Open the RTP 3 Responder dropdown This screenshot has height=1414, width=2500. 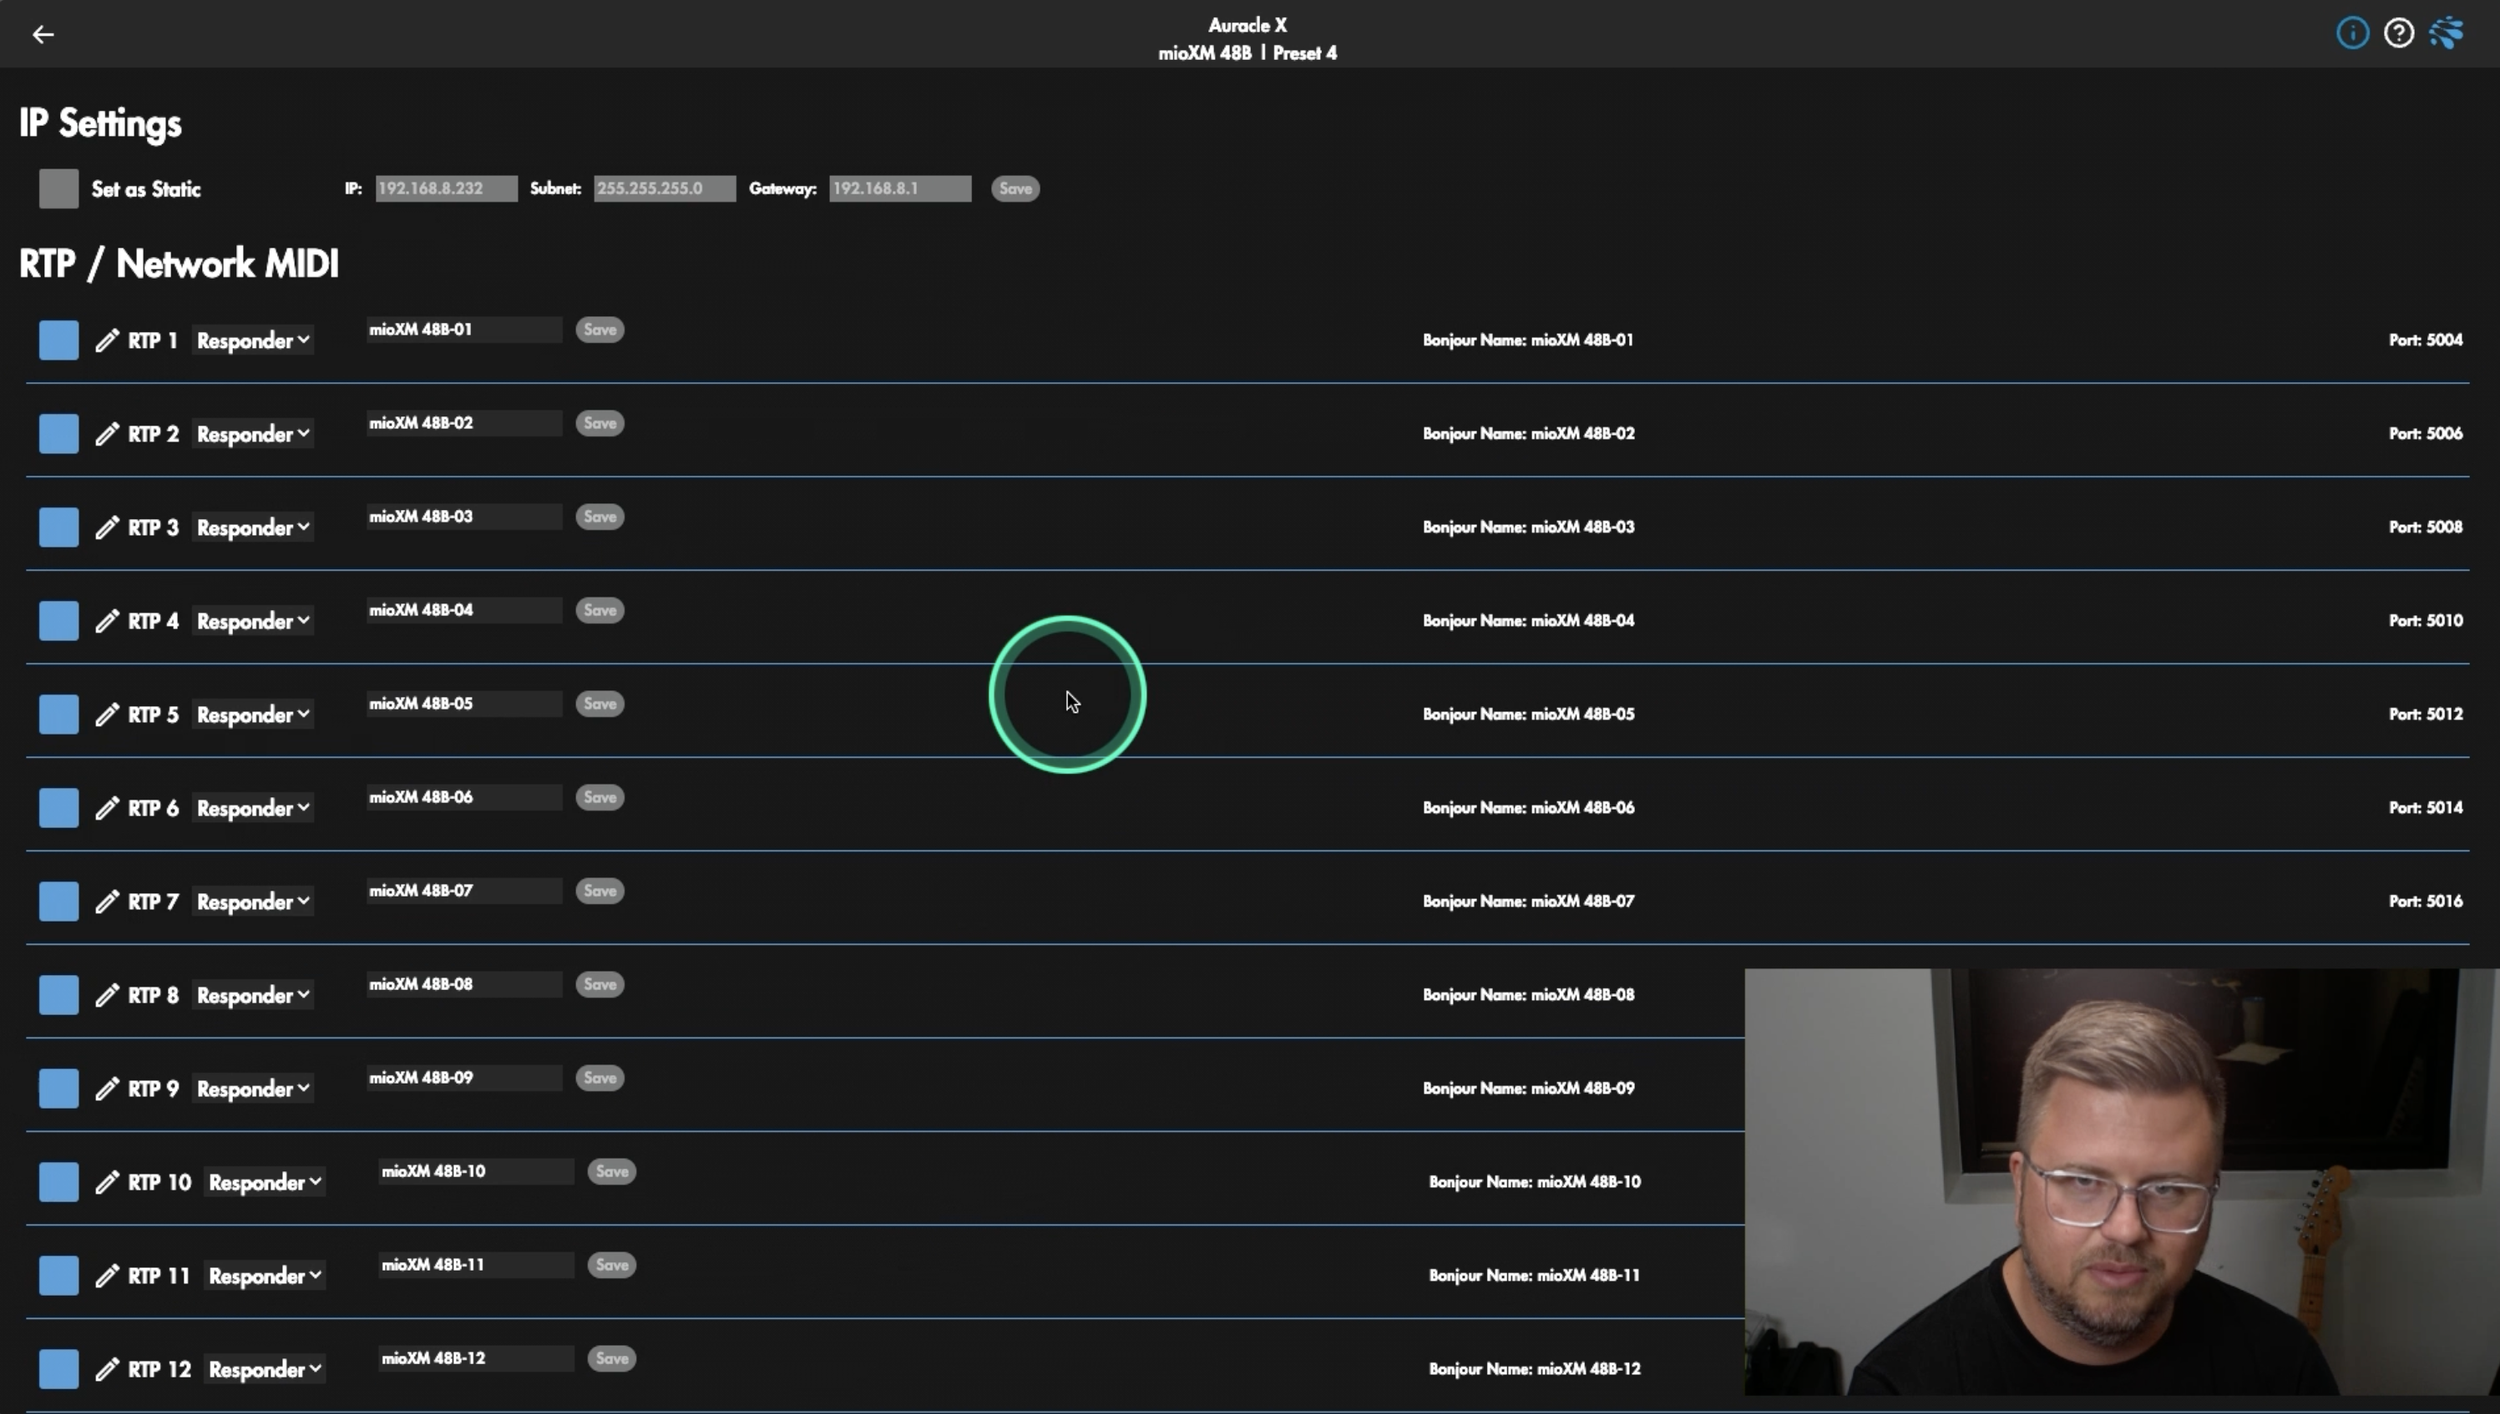click(253, 528)
